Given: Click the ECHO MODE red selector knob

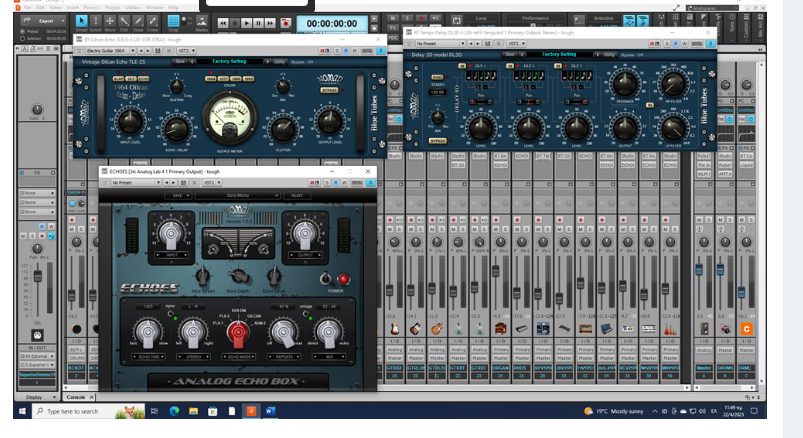Looking at the screenshot, I should [238, 333].
